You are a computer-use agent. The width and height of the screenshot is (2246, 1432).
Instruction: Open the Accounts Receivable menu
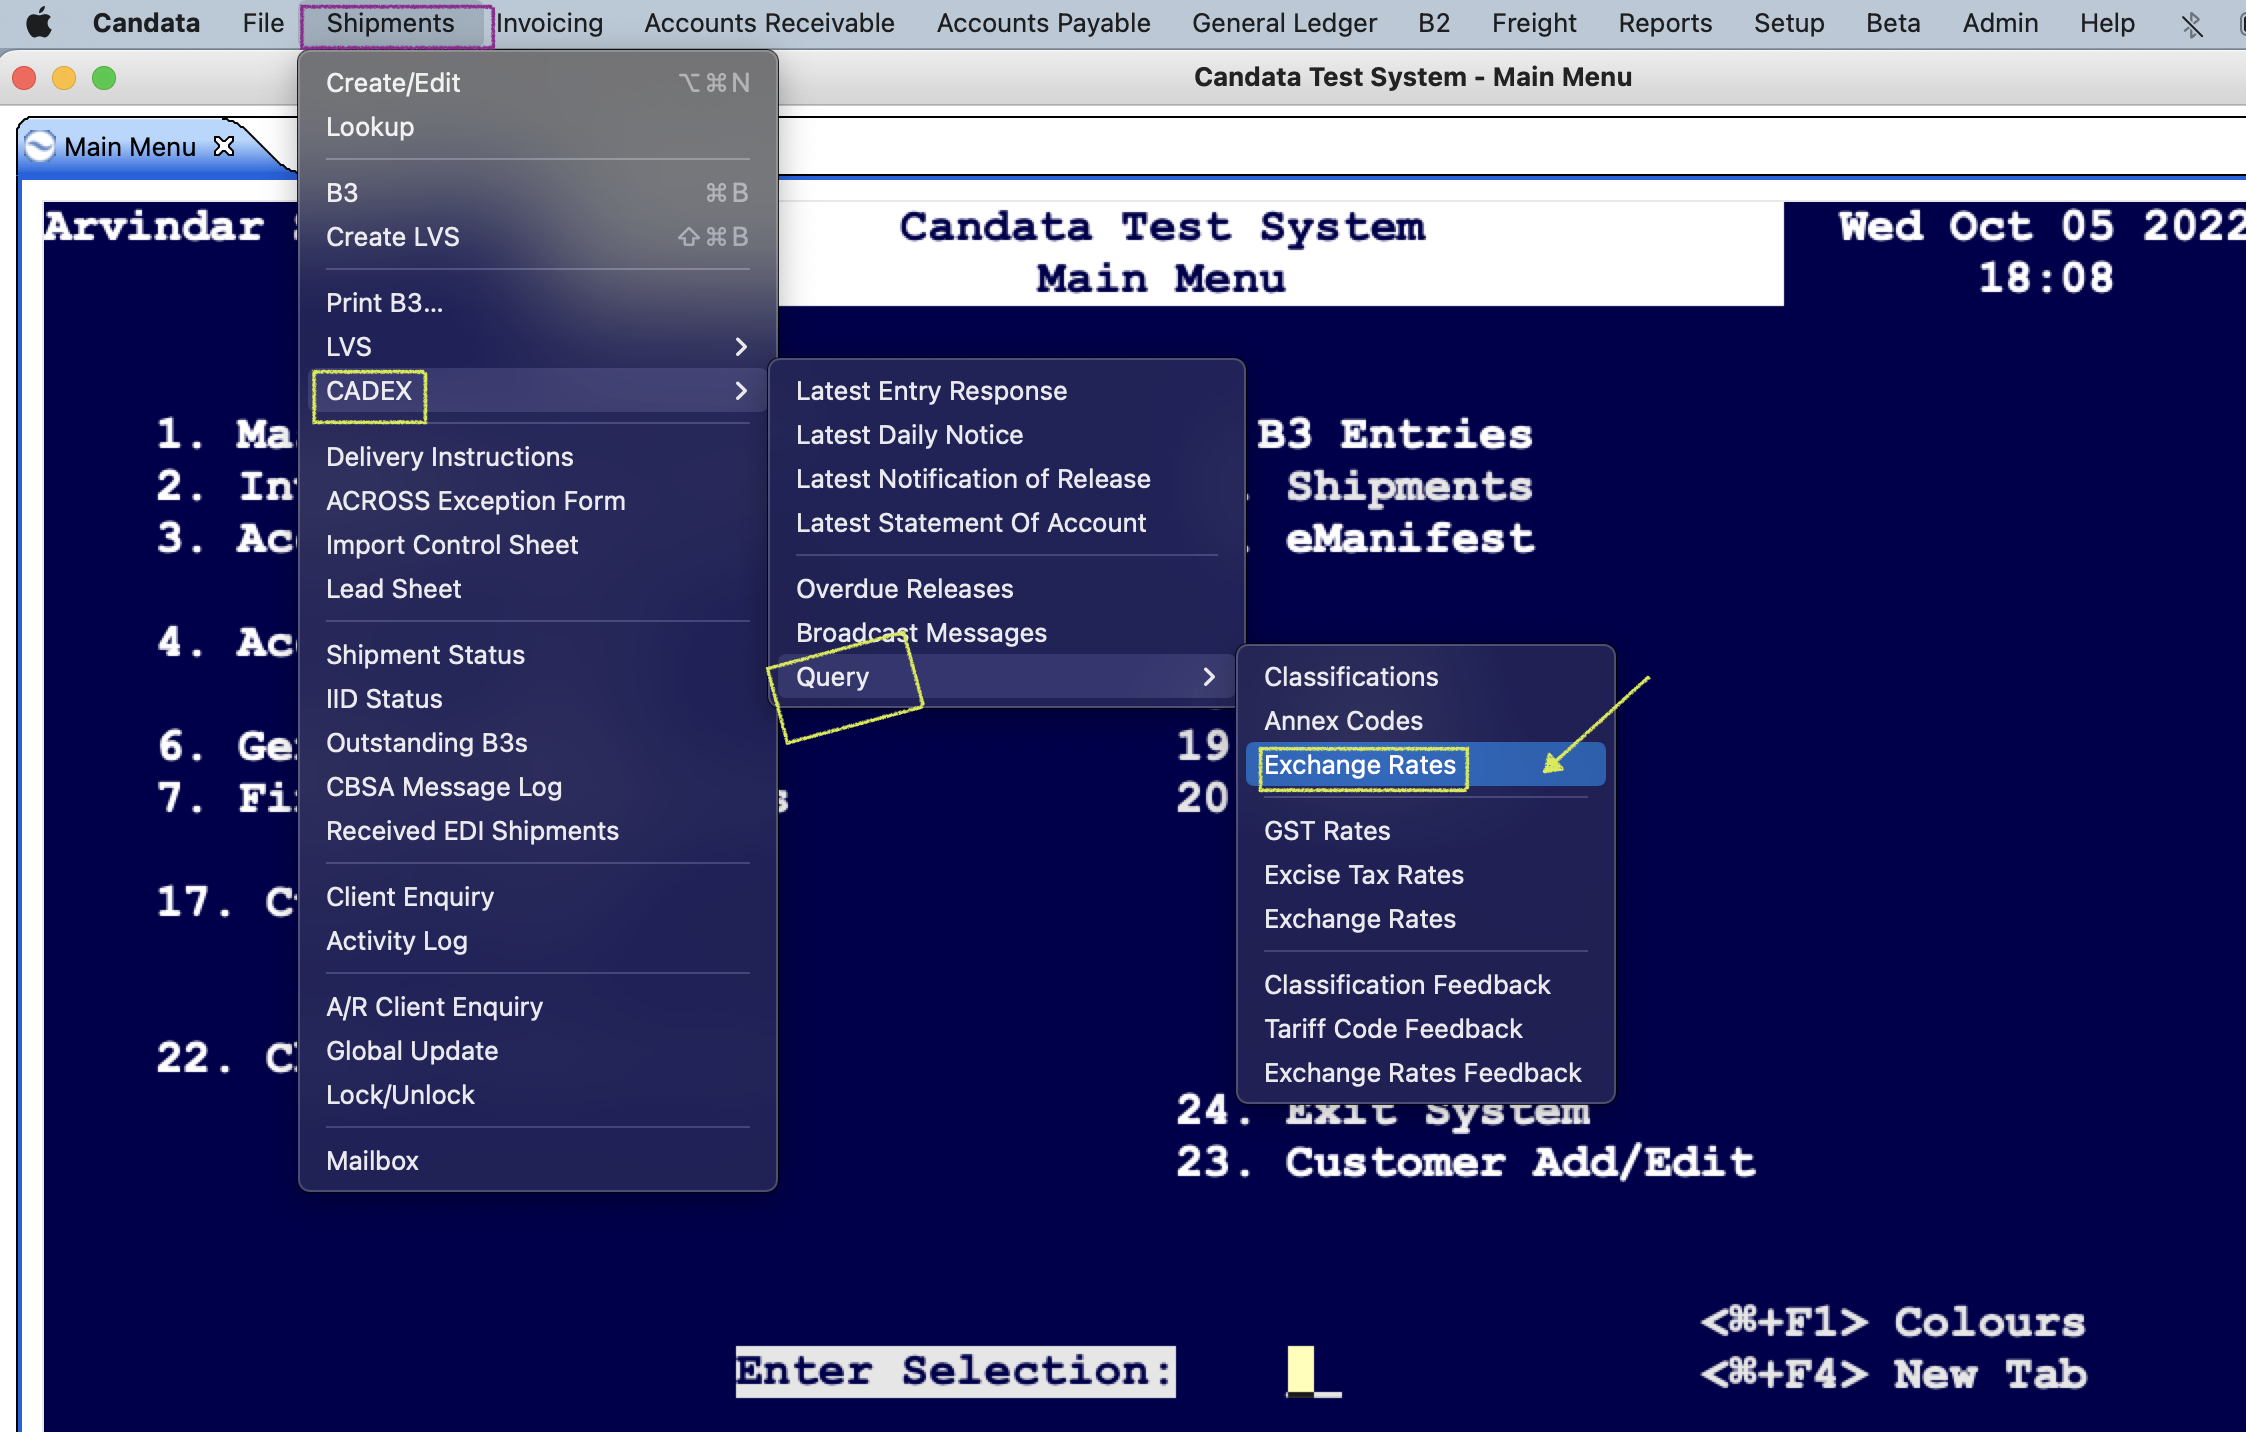click(x=769, y=23)
